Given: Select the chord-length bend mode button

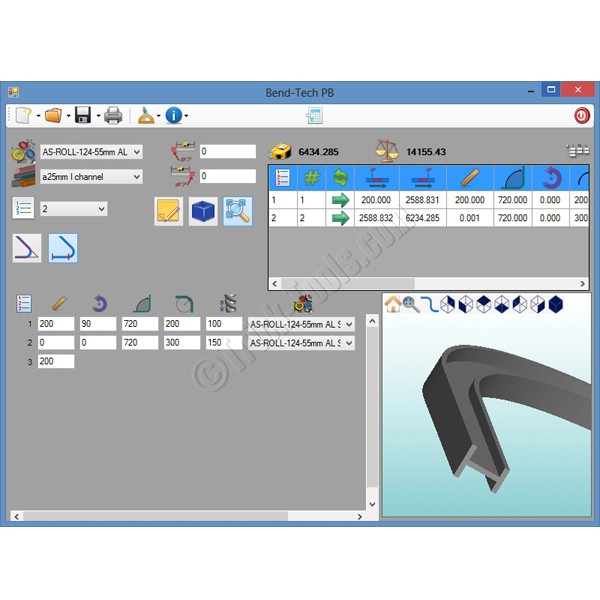Looking at the screenshot, I should click(63, 248).
